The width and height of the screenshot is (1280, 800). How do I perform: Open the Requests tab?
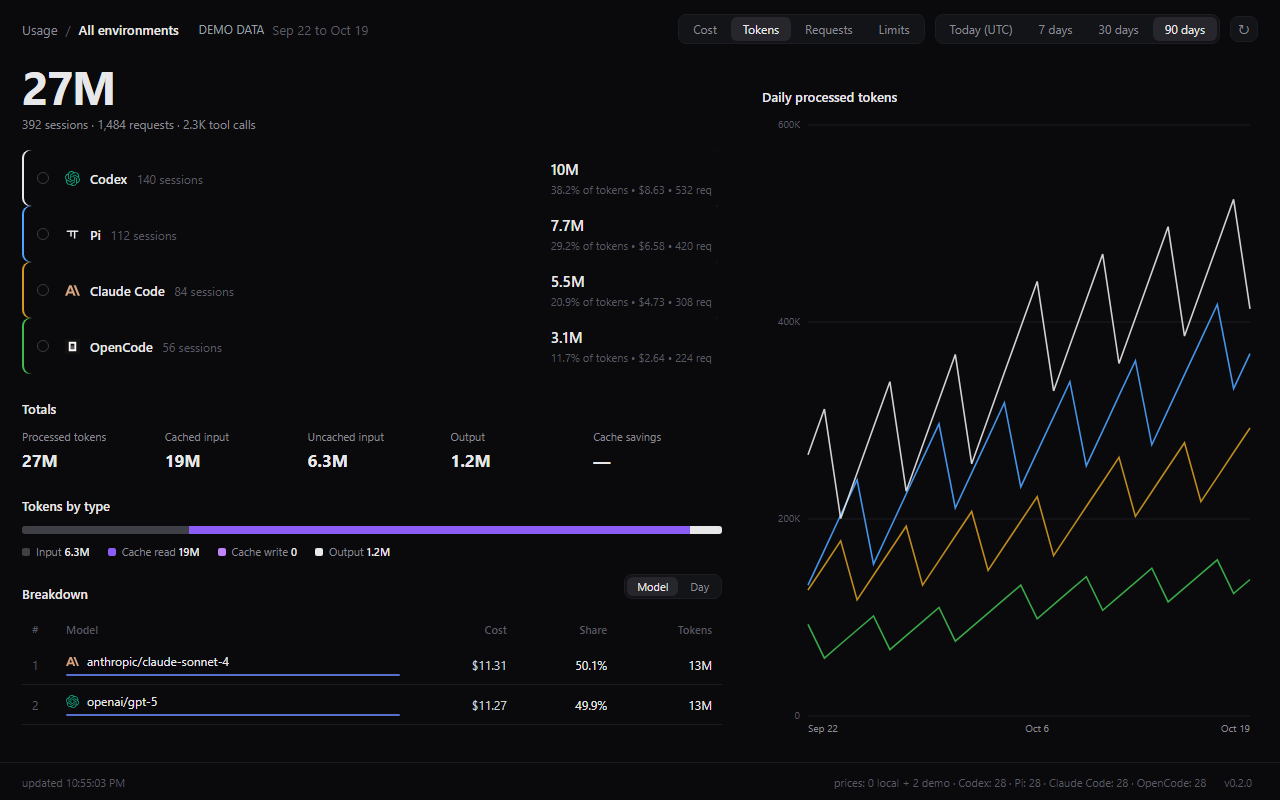click(829, 30)
